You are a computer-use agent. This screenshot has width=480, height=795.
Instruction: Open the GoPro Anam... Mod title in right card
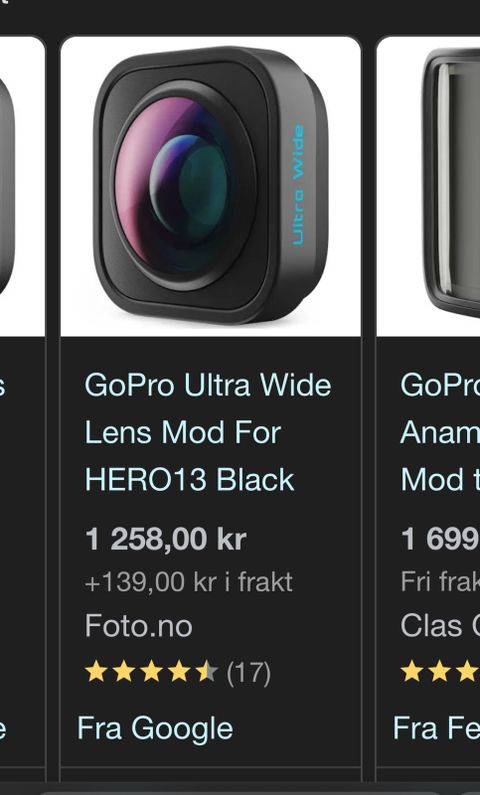click(440, 432)
